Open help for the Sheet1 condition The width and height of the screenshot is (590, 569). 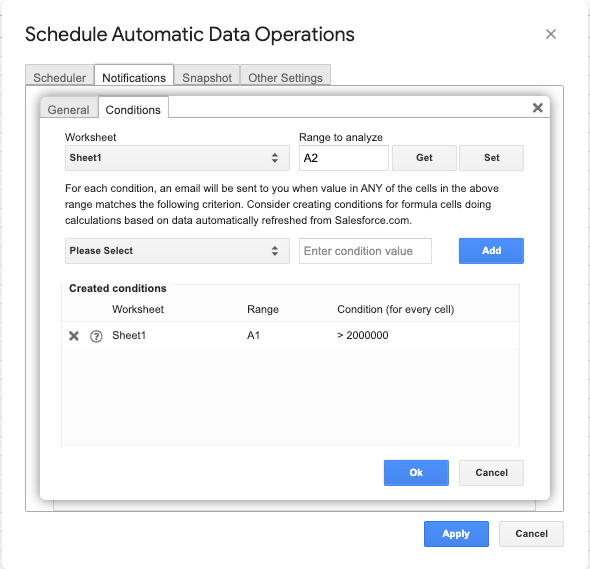pyautogui.click(x=96, y=336)
